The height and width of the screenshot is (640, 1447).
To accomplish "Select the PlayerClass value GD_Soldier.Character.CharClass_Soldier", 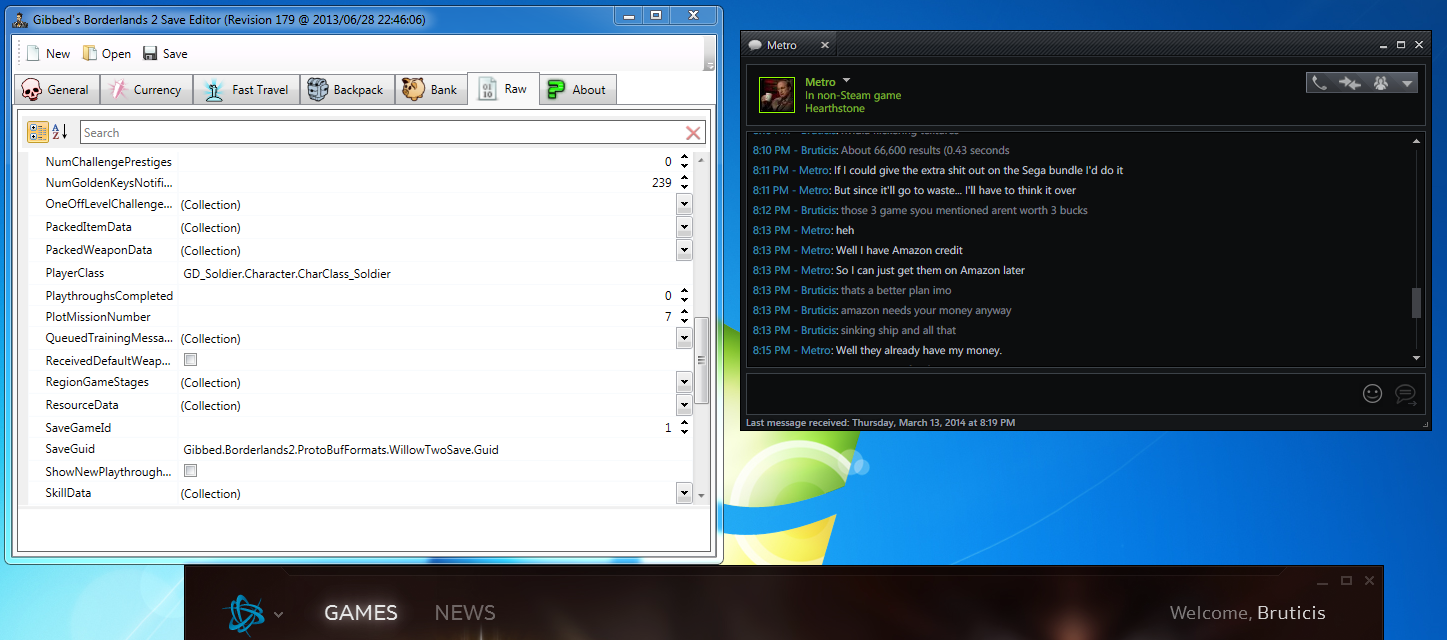I will (287, 273).
